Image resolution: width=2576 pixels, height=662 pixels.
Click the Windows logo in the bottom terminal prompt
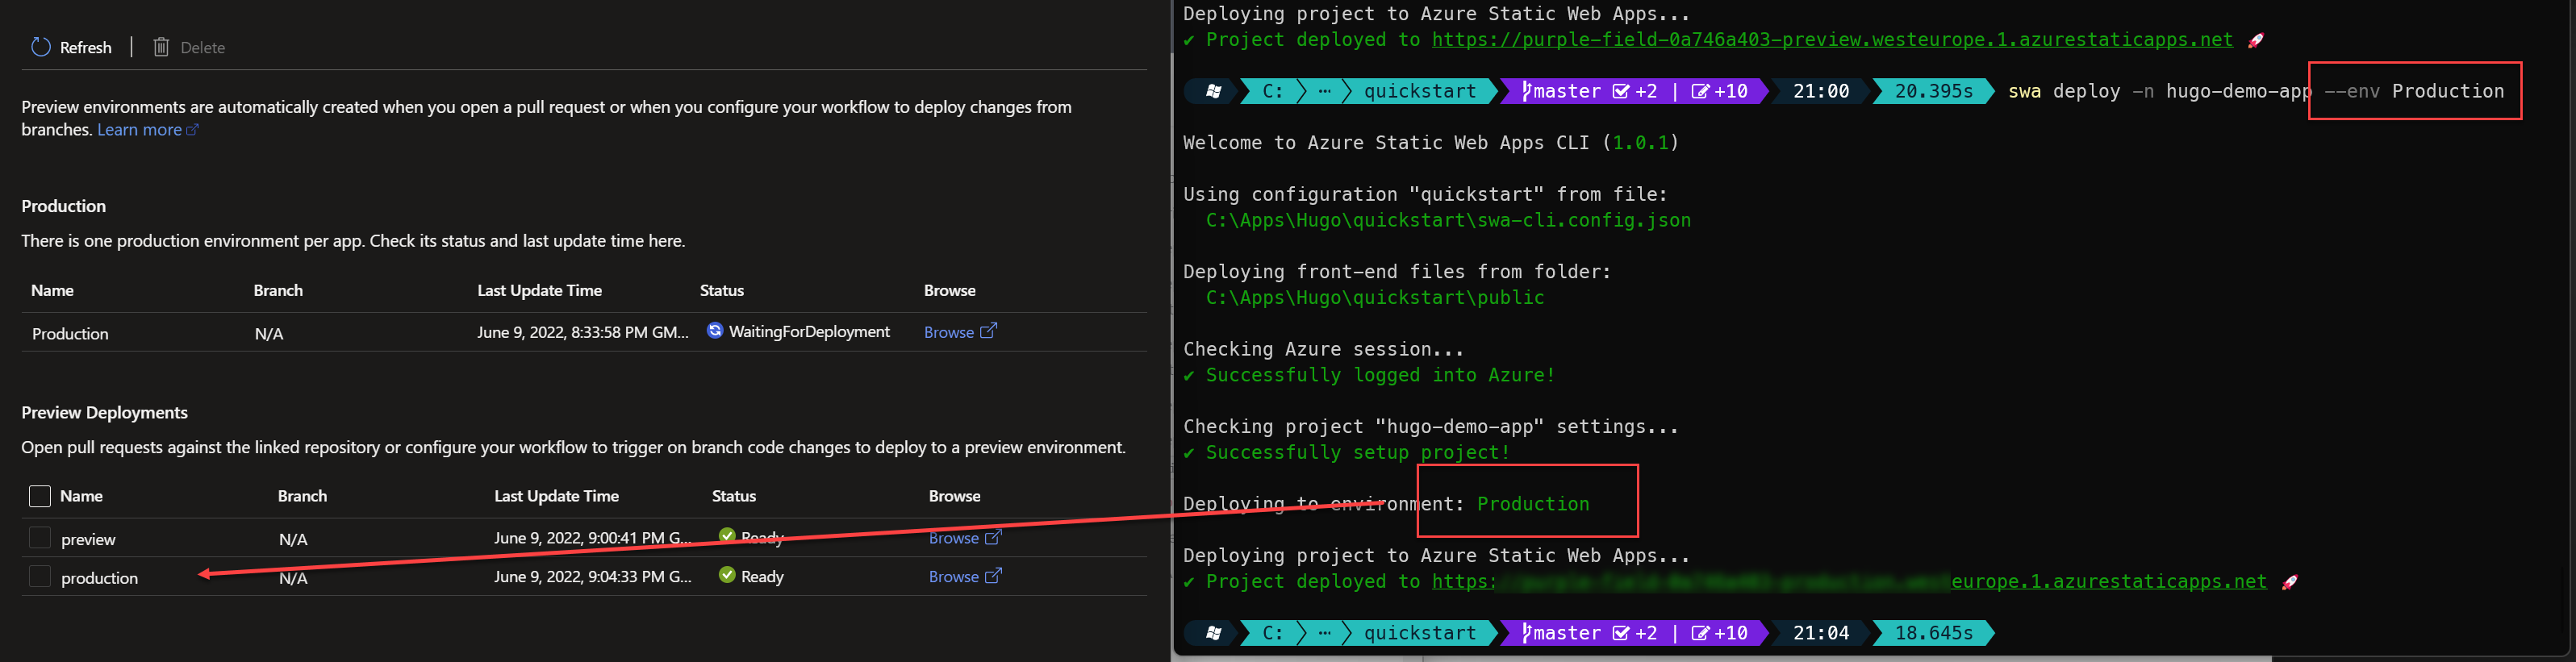(x=1213, y=633)
